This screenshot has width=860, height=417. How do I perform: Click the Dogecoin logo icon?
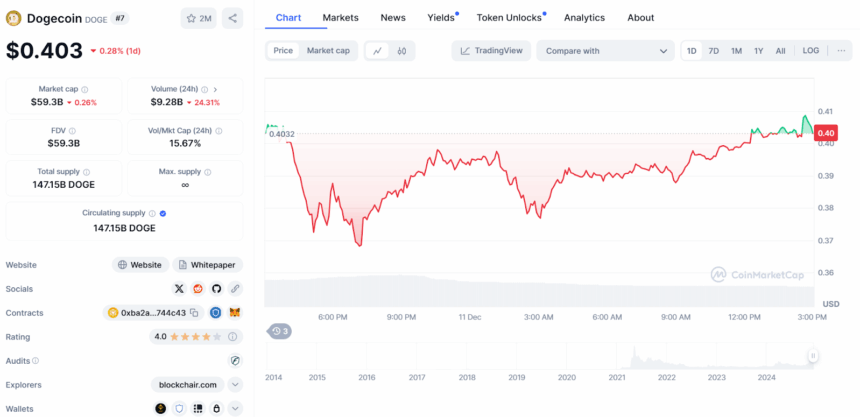[13, 18]
